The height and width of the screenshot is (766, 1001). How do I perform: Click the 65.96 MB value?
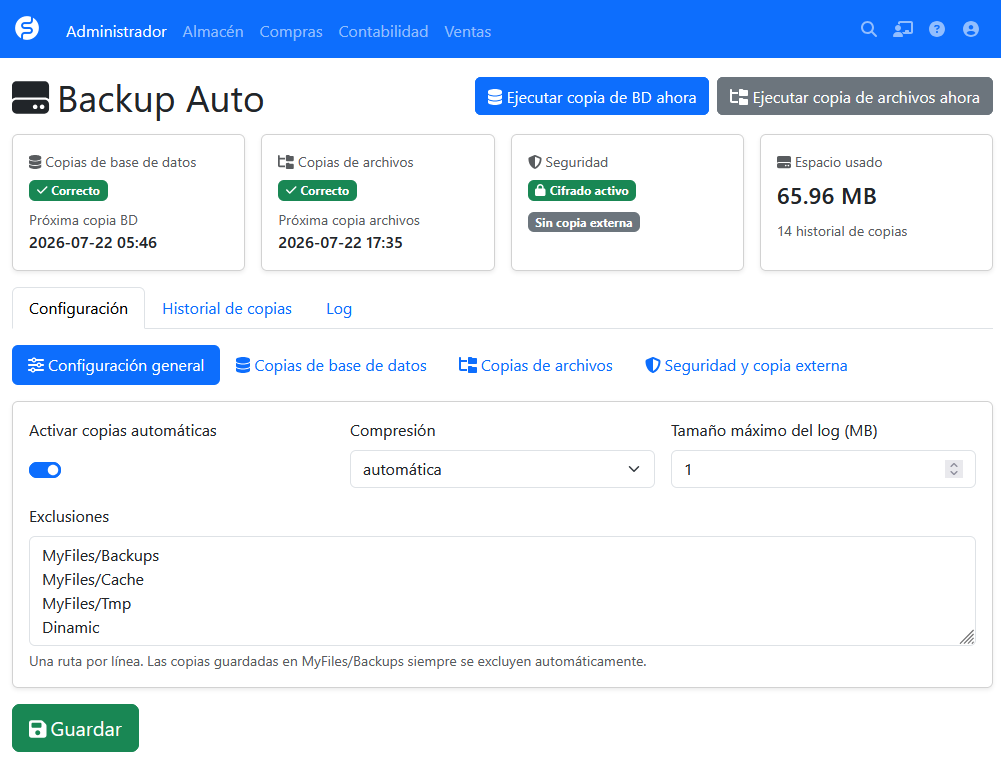[827, 196]
